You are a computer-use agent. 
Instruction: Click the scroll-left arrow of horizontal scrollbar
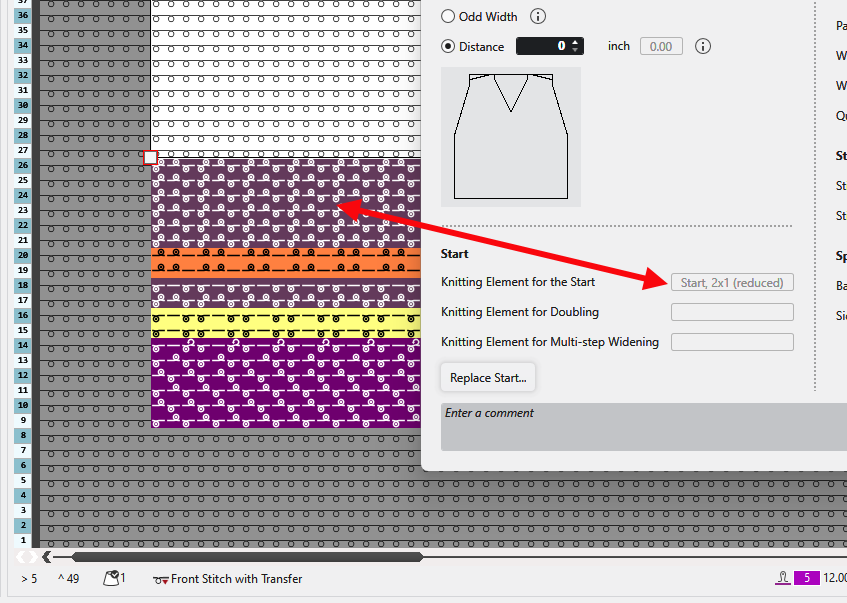click(x=47, y=557)
